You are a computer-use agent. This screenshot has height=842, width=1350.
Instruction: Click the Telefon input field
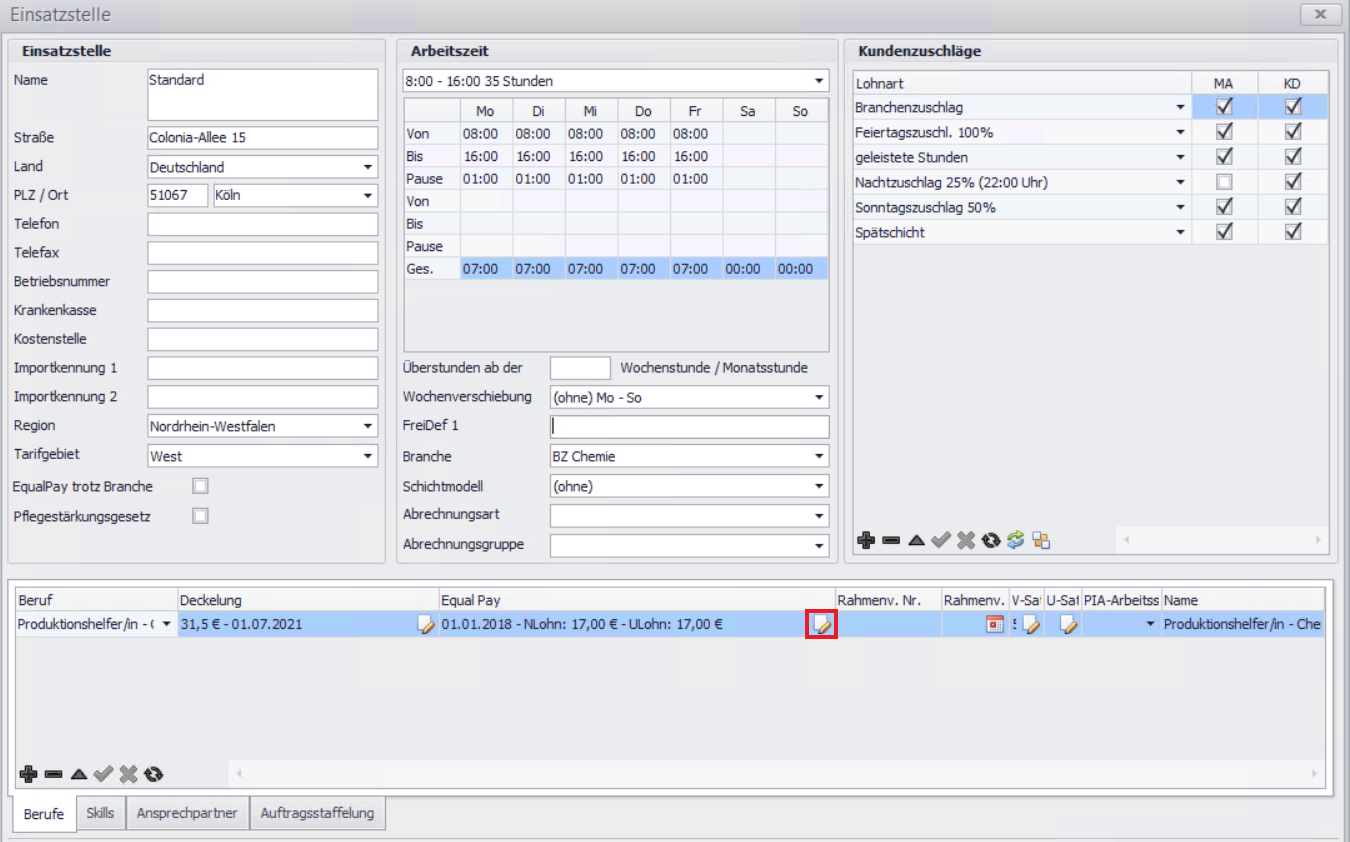tap(263, 224)
